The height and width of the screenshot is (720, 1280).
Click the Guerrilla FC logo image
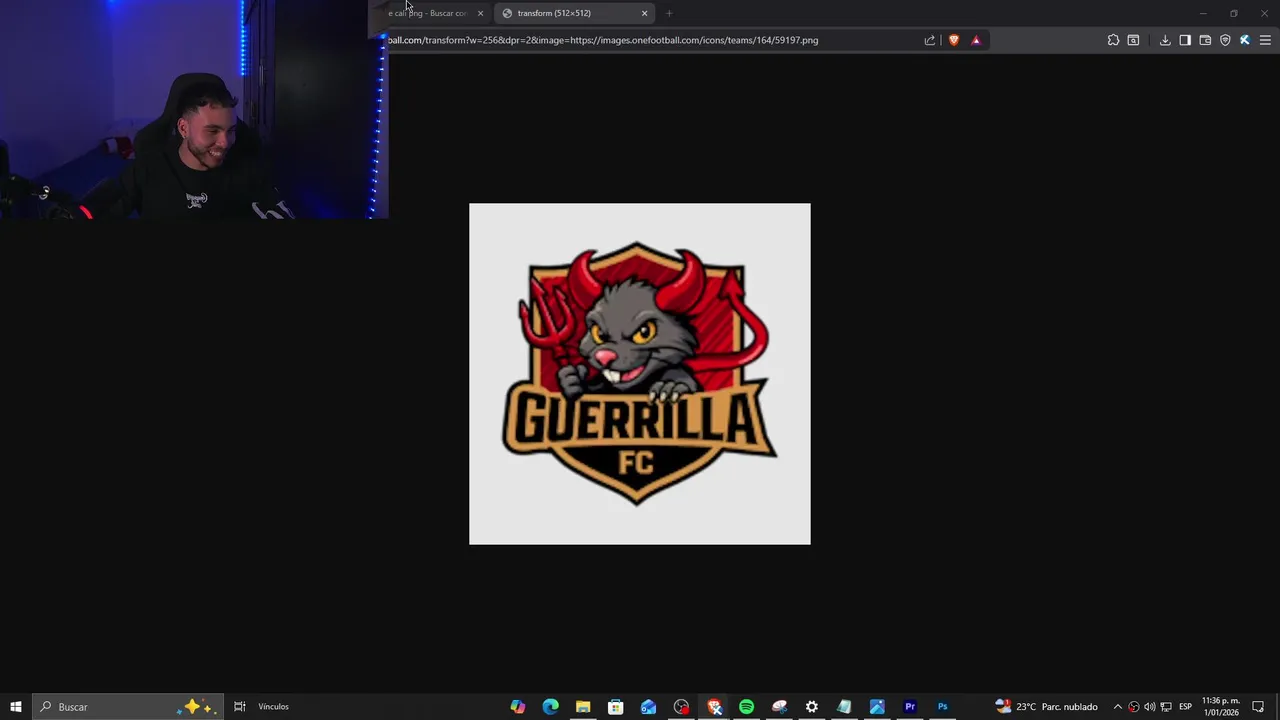coord(640,374)
